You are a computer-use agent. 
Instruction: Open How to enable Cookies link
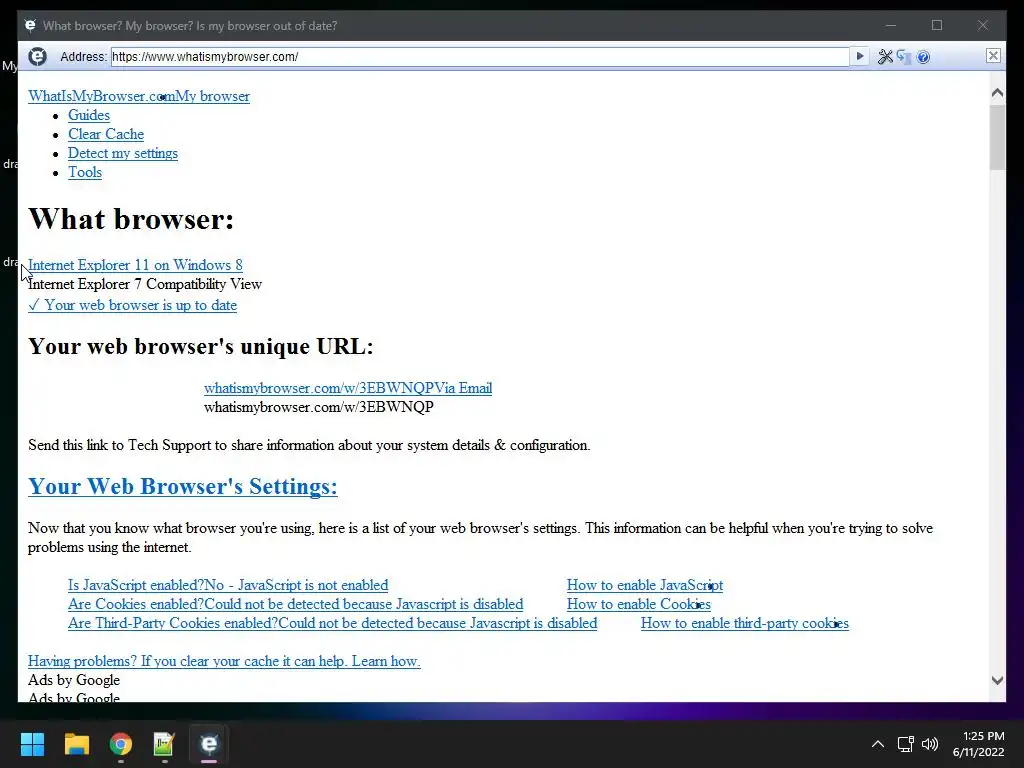(x=639, y=604)
